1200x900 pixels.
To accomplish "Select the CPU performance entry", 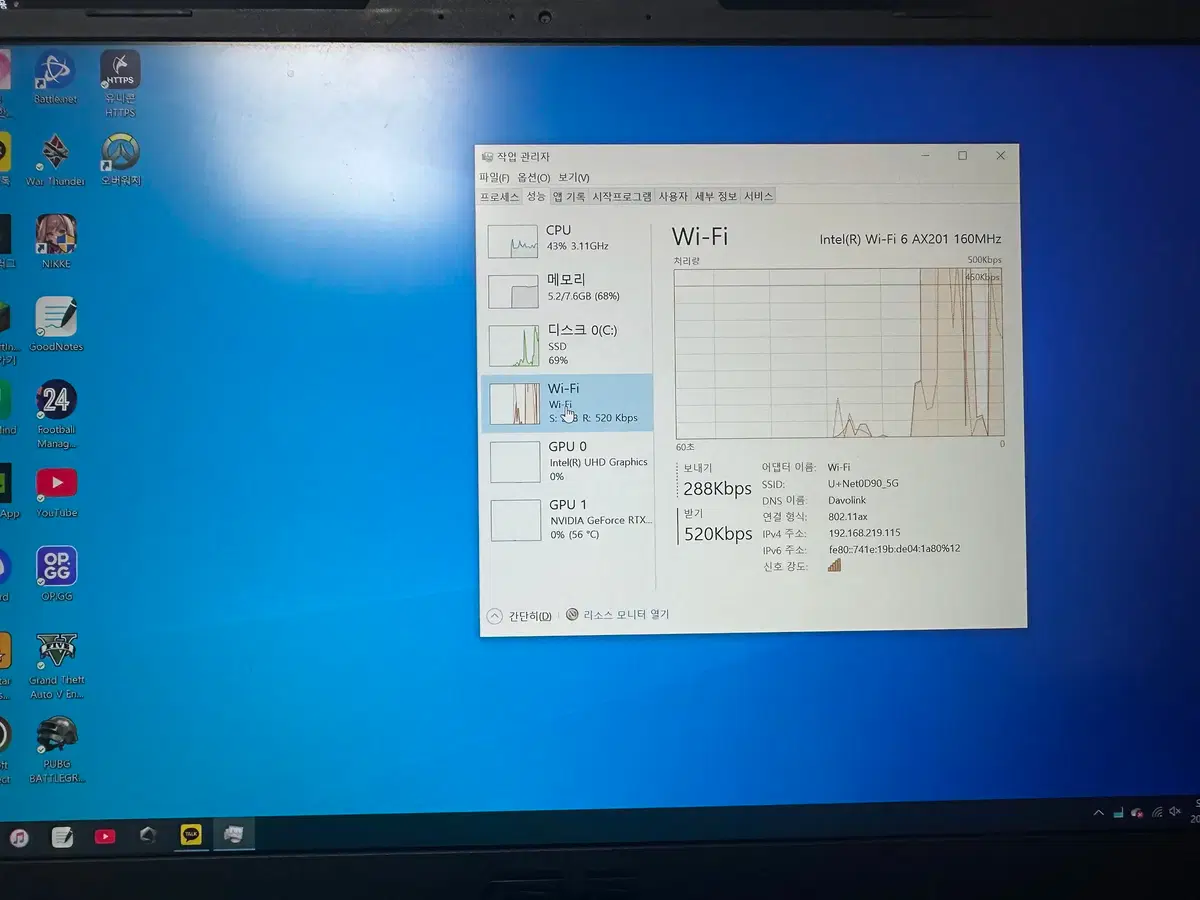I will [x=566, y=240].
